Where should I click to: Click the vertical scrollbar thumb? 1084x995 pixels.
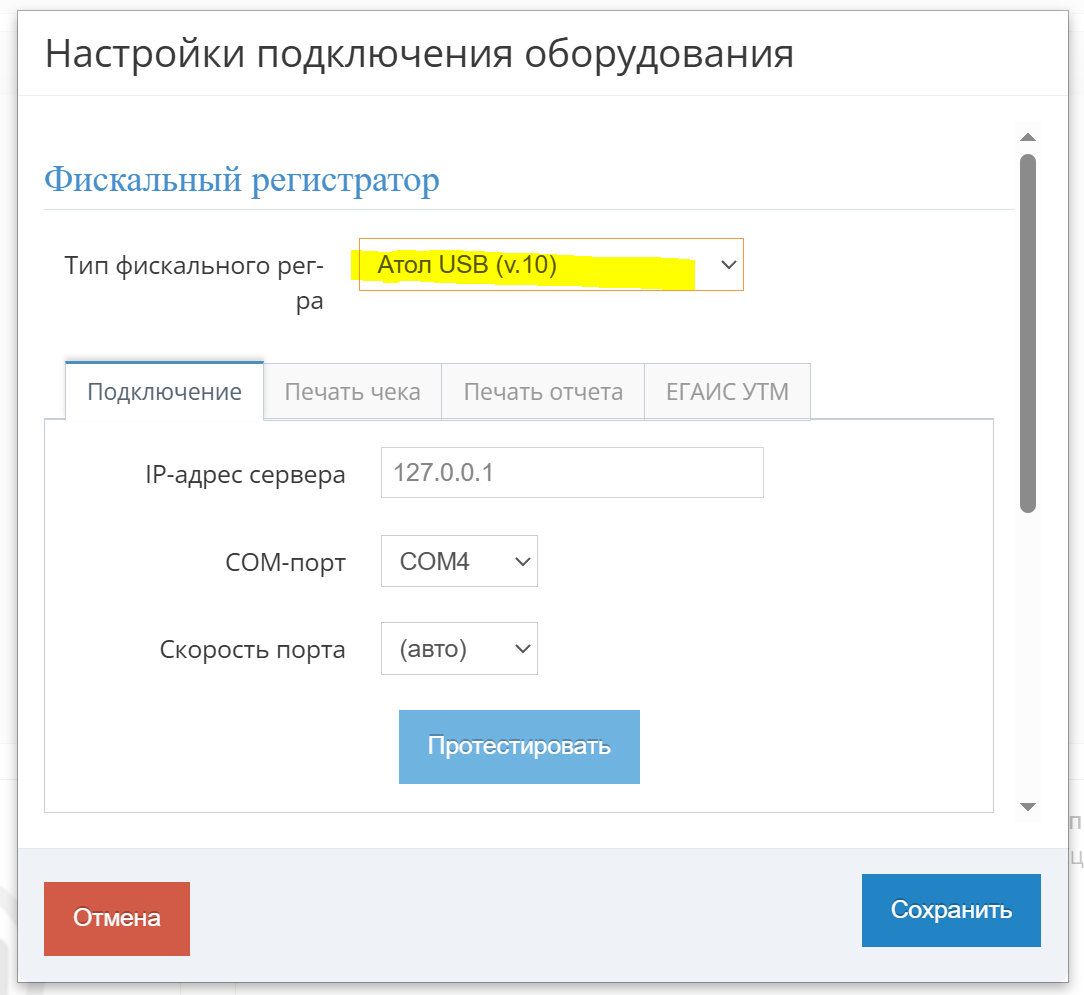click(x=1027, y=333)
